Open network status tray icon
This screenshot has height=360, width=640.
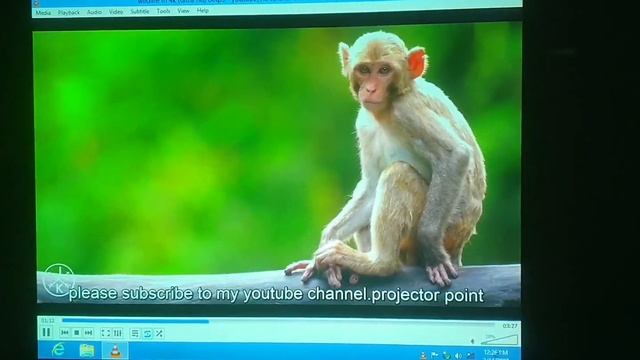tap(471, 356)
